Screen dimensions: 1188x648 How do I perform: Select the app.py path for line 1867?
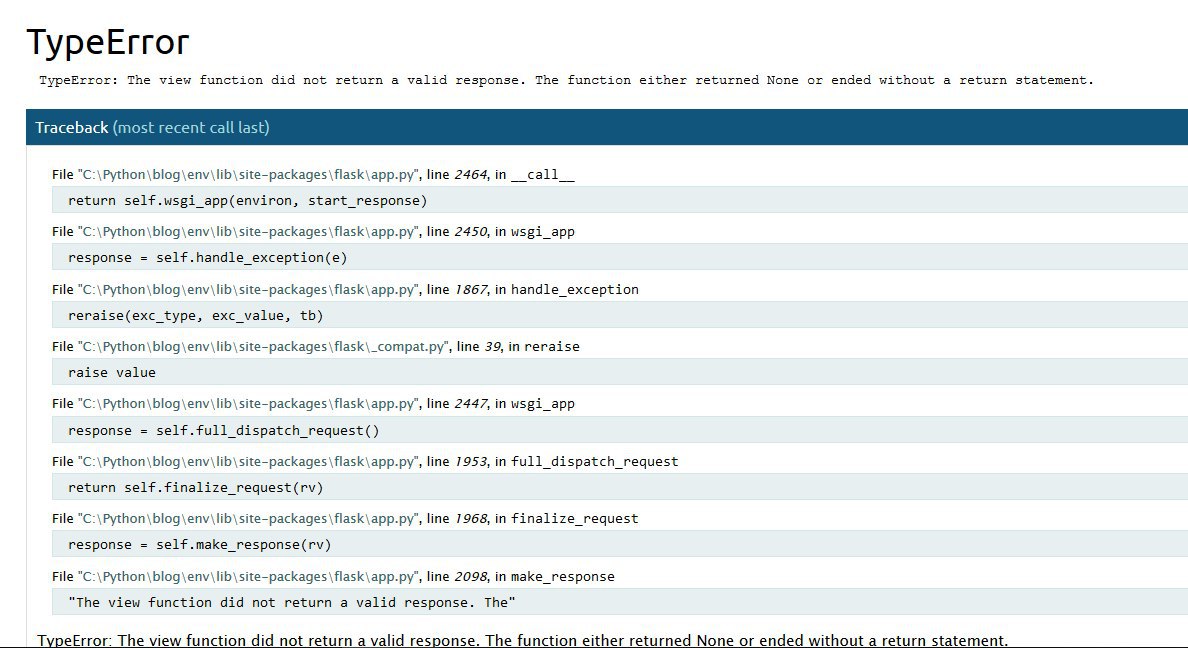[x=248, y=289]
